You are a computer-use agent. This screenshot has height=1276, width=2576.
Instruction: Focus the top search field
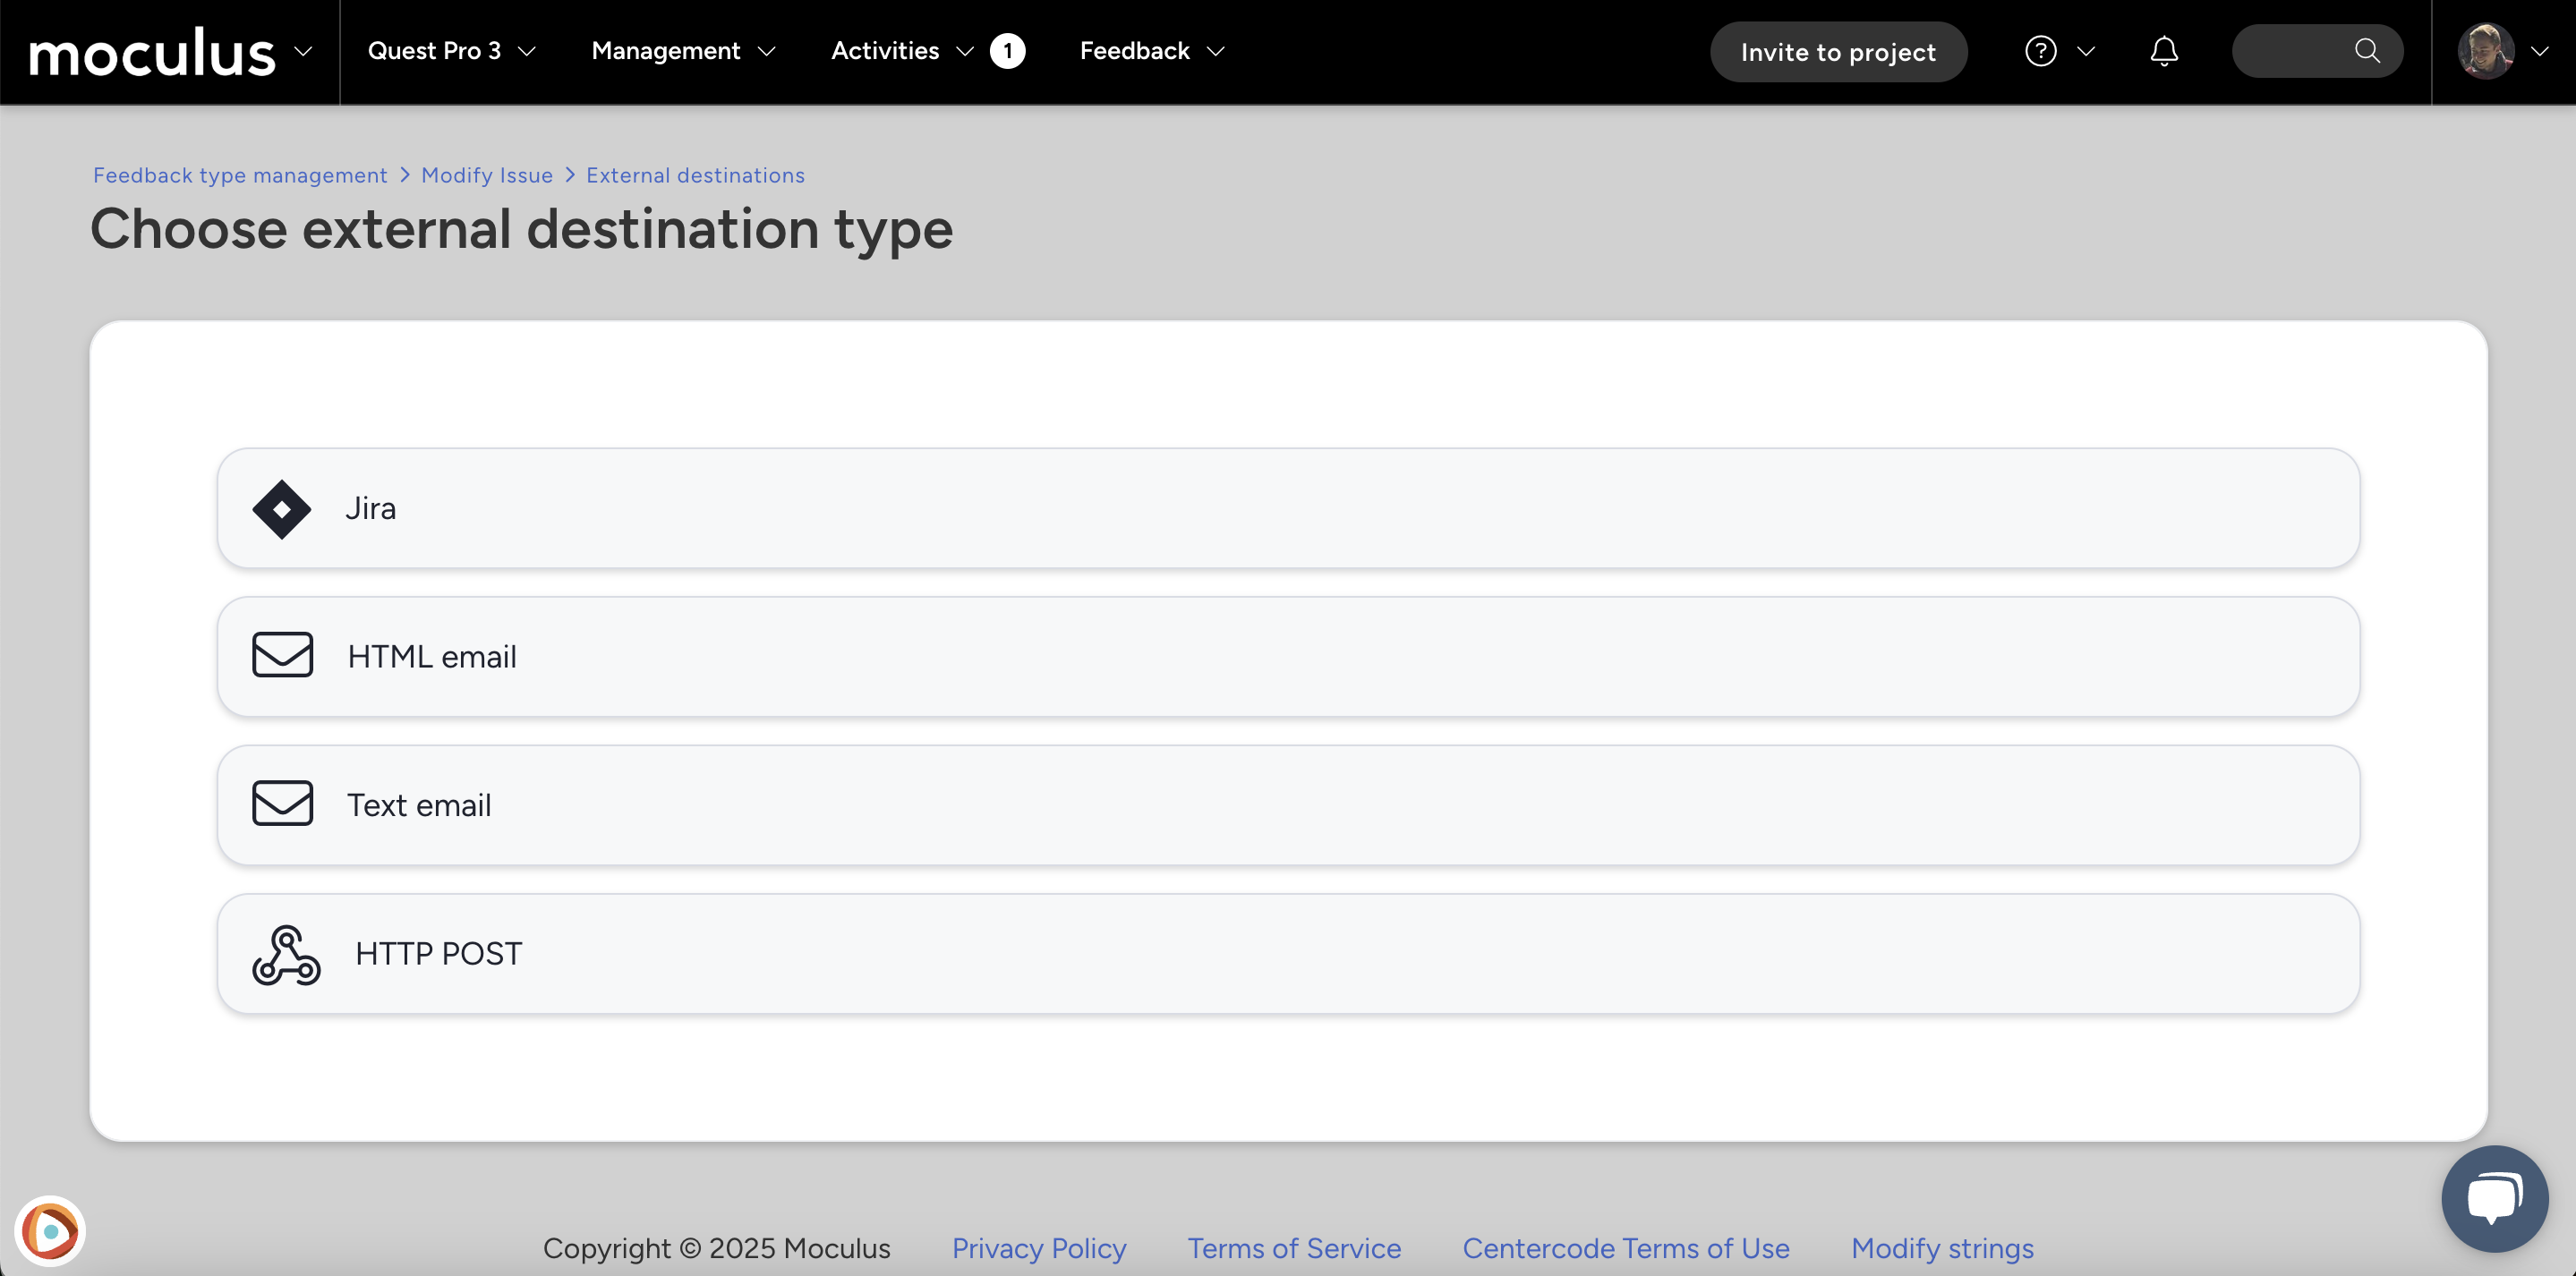2317,51
